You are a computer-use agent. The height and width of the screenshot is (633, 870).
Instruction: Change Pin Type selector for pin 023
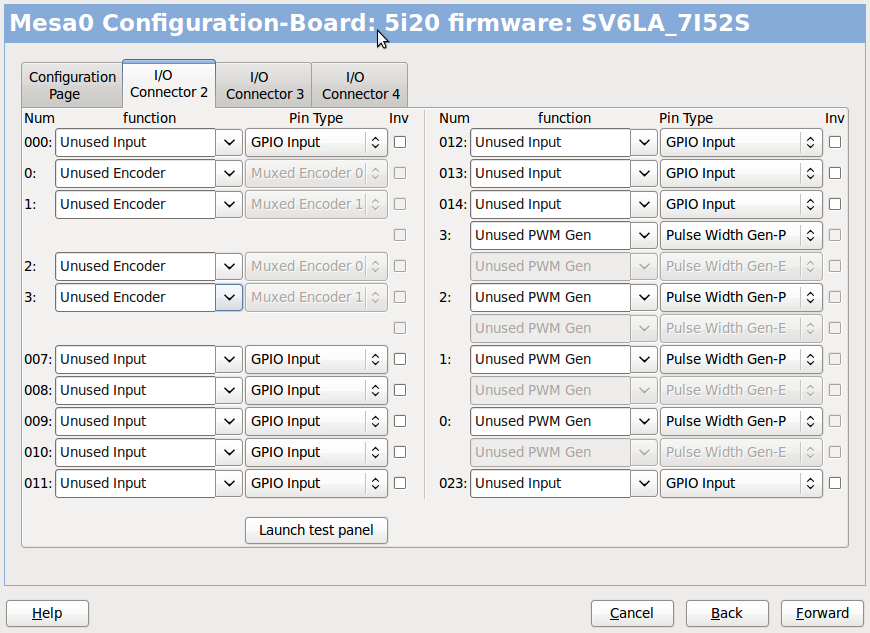click(741, 484)
